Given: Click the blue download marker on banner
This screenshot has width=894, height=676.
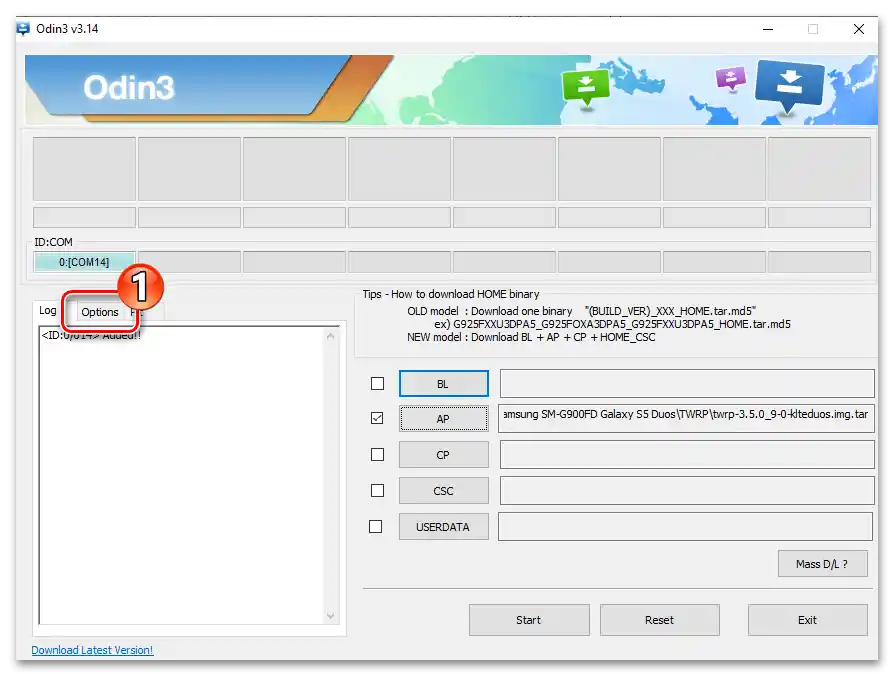Looking at the screenshot, I should (x=790, y=85).
